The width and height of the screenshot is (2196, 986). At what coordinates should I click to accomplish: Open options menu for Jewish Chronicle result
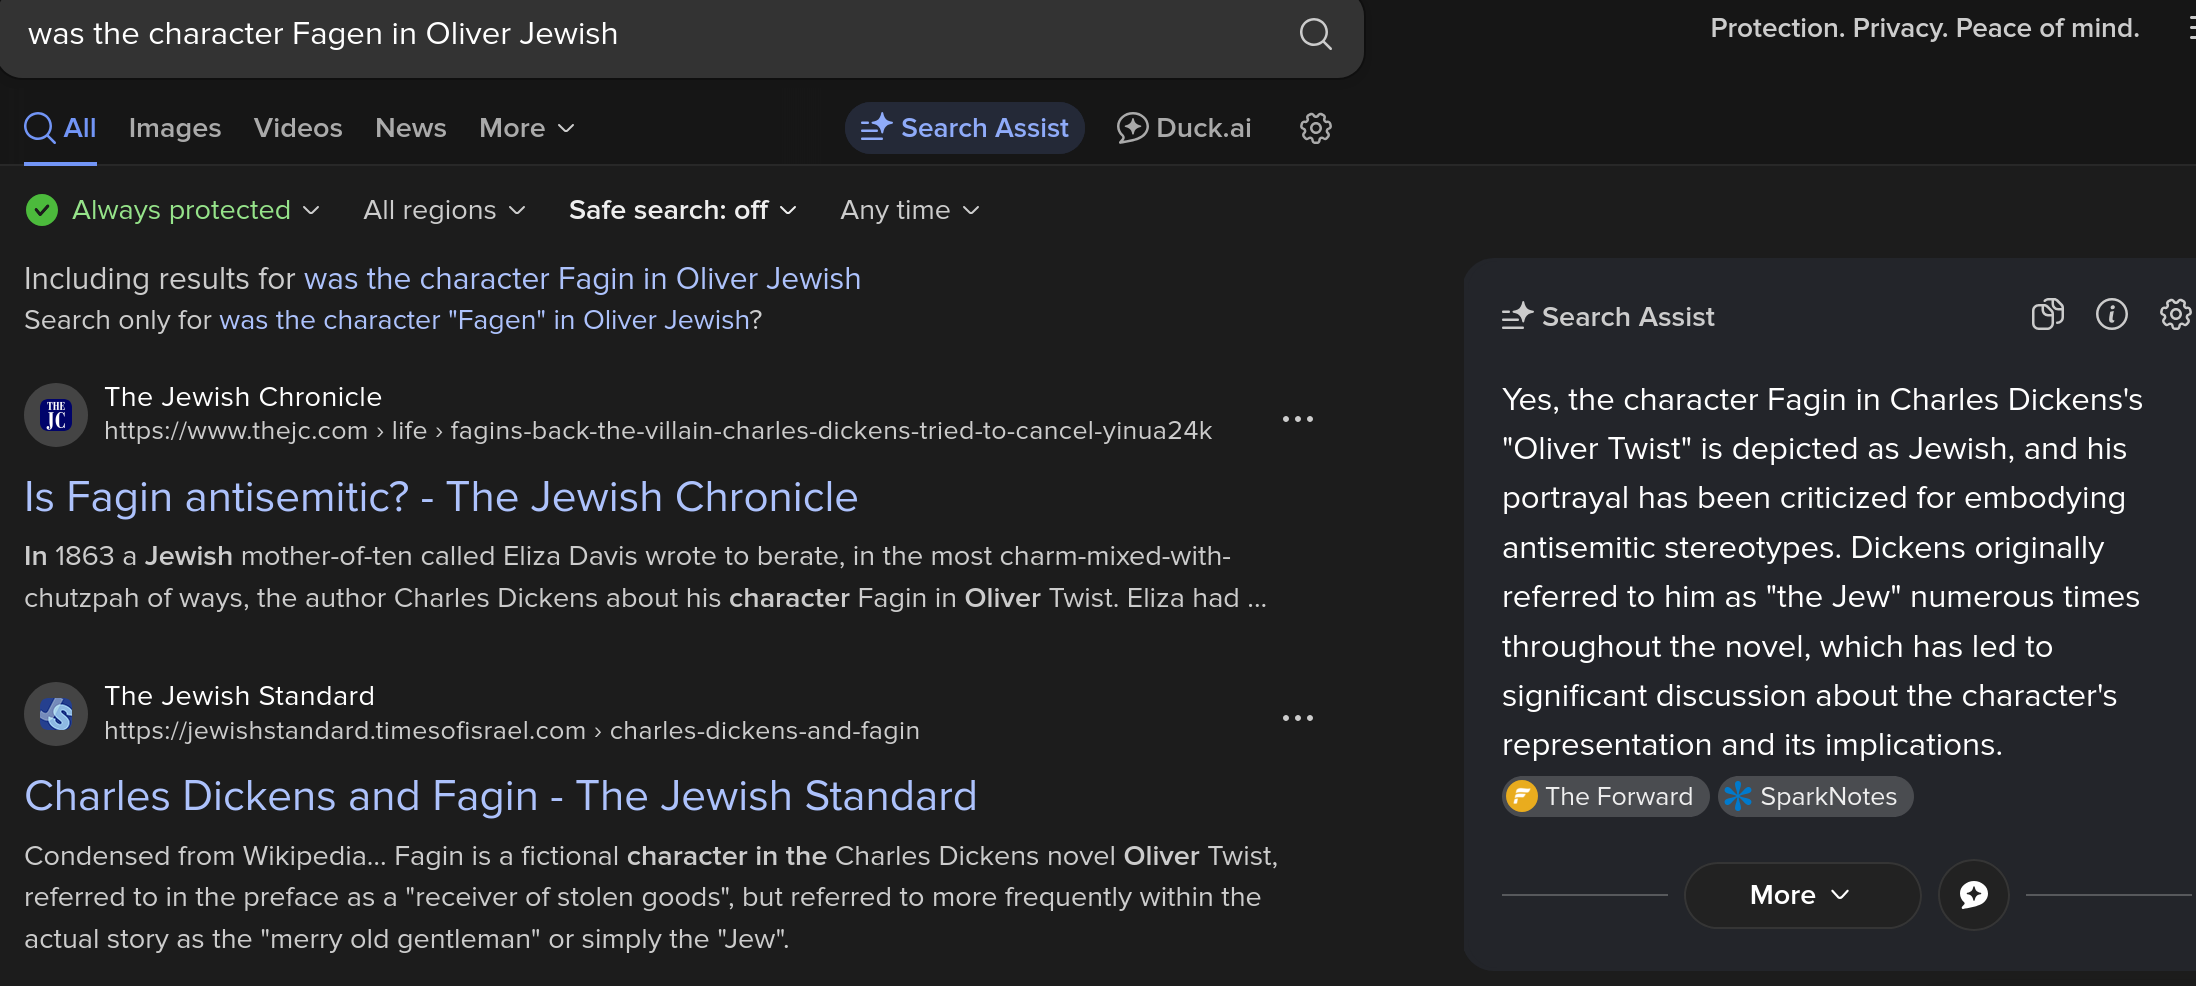click(x=1297, y=419)
